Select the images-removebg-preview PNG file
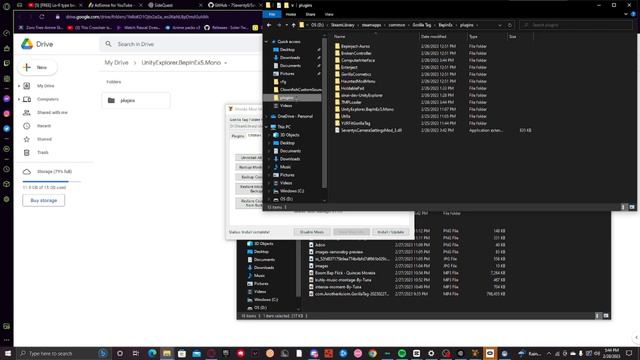 click(x=339, y=252)
